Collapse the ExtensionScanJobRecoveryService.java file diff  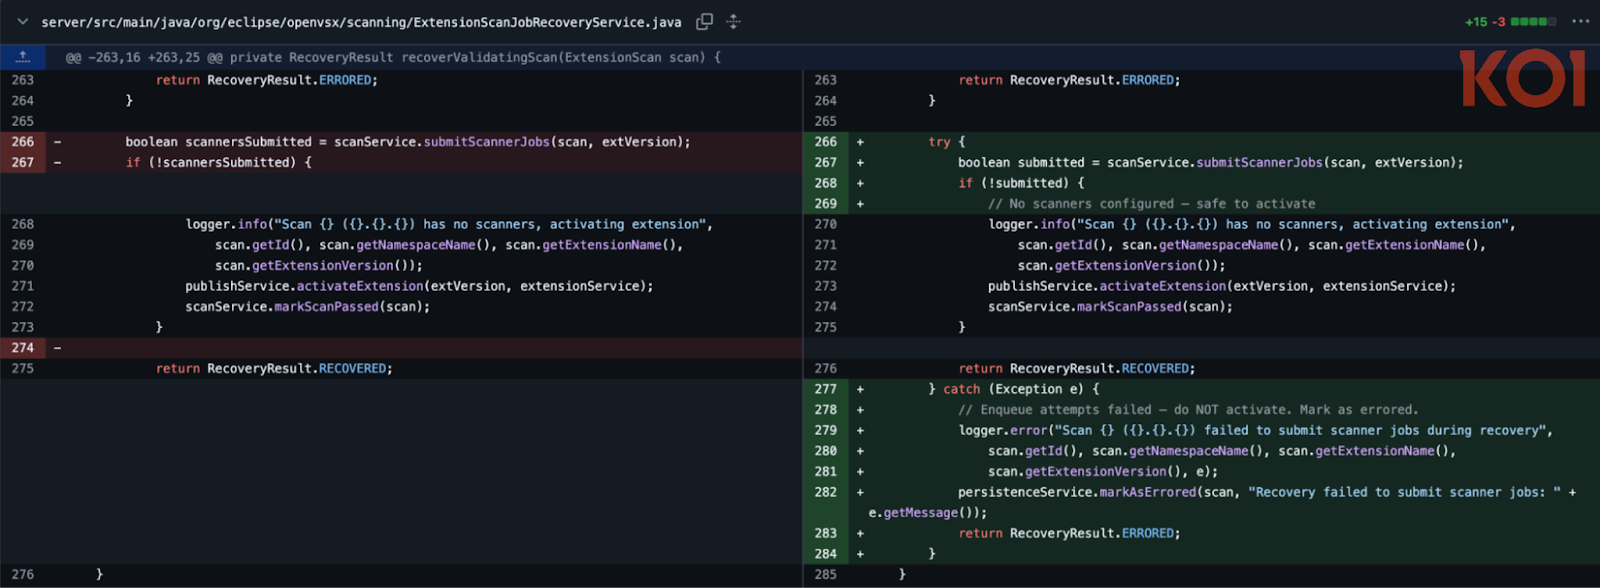[22, 21]
